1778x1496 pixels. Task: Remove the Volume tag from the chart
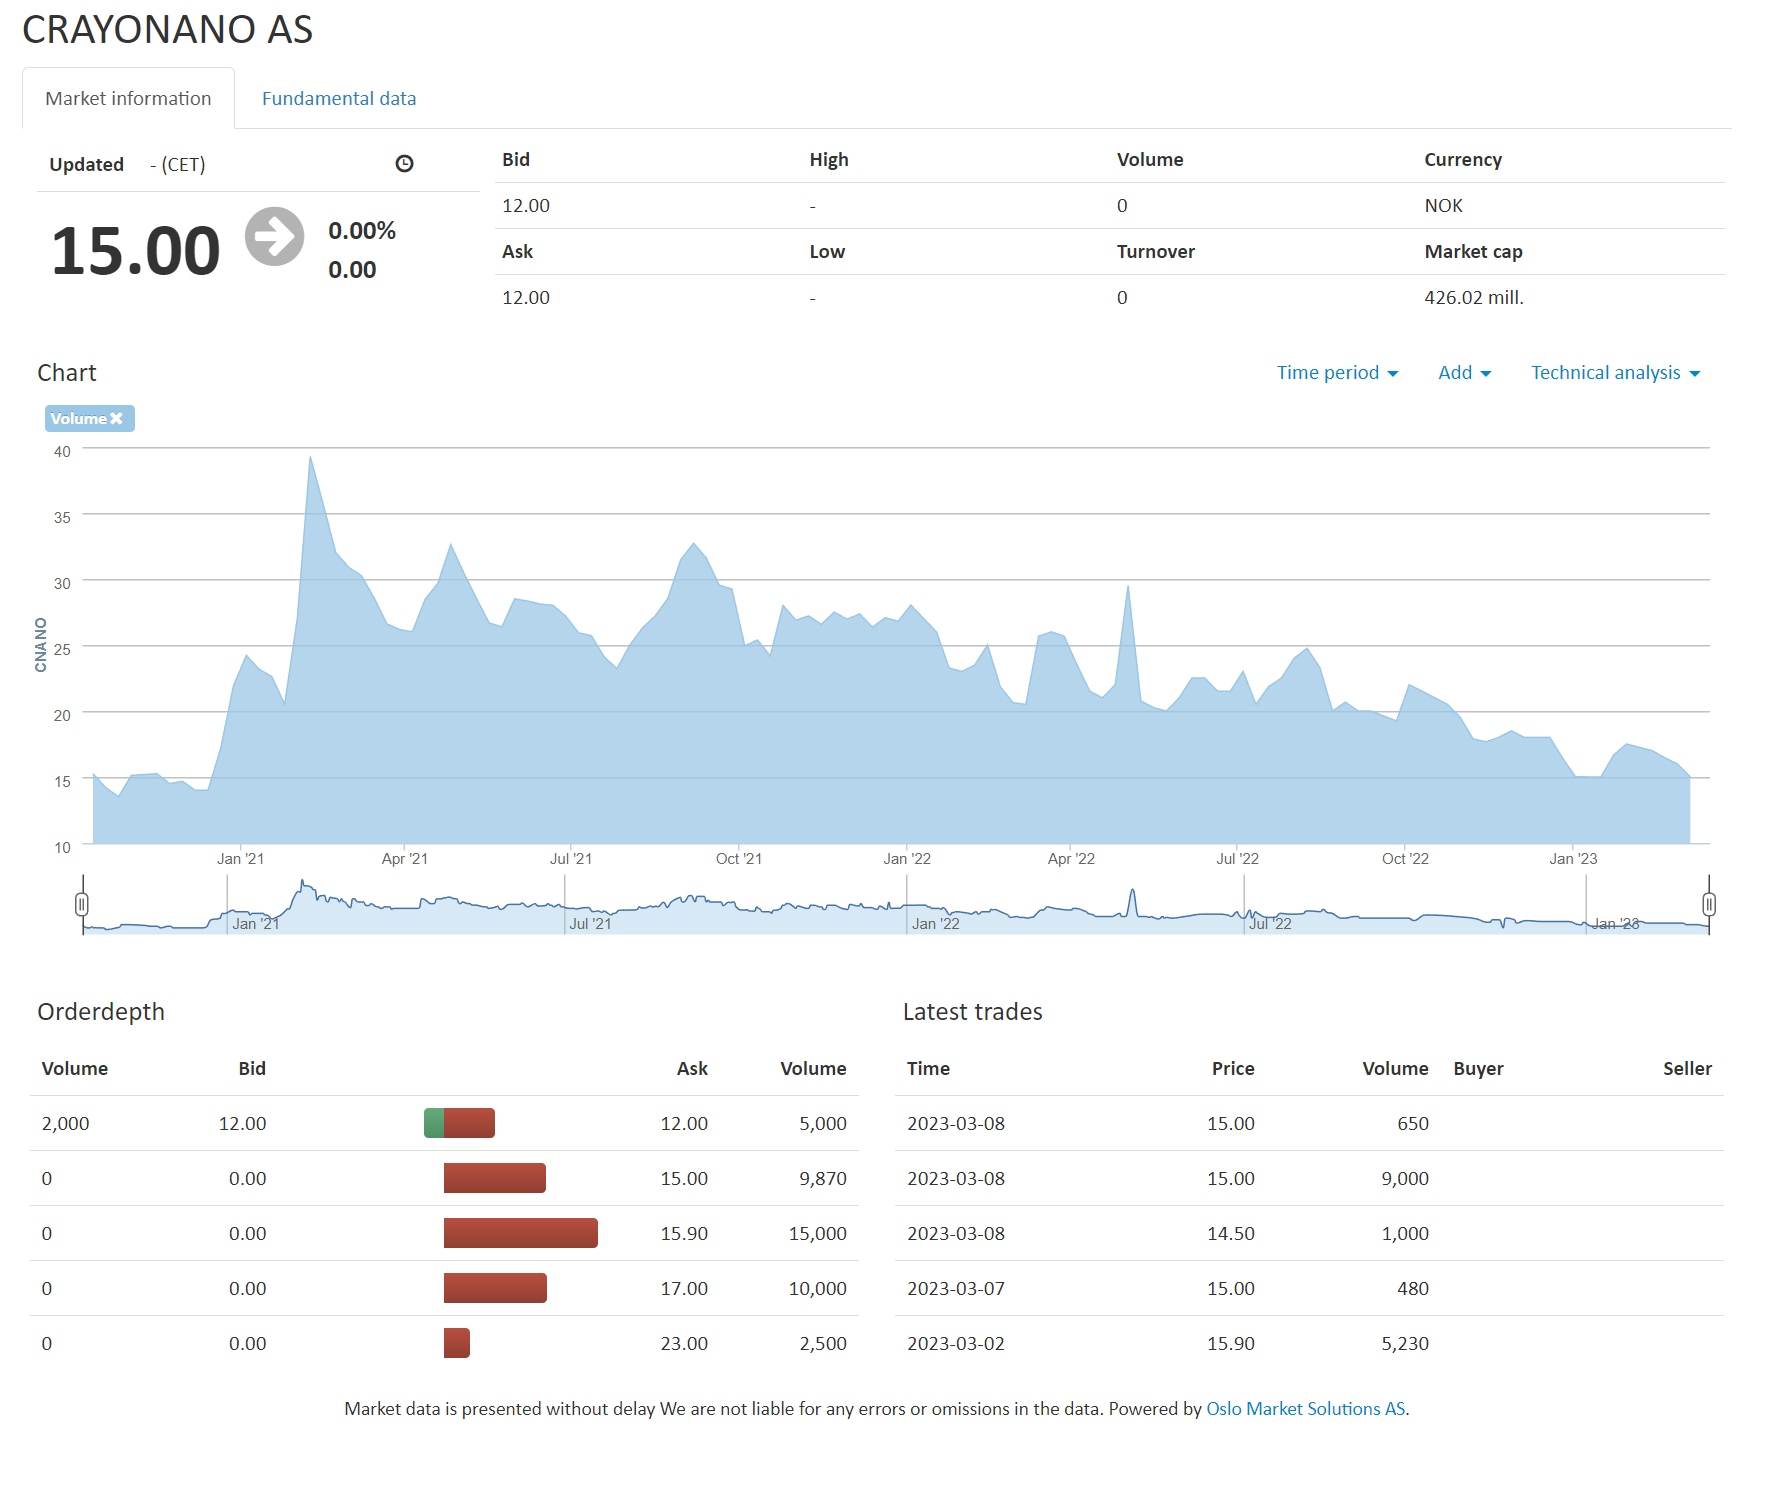[116, 418]
